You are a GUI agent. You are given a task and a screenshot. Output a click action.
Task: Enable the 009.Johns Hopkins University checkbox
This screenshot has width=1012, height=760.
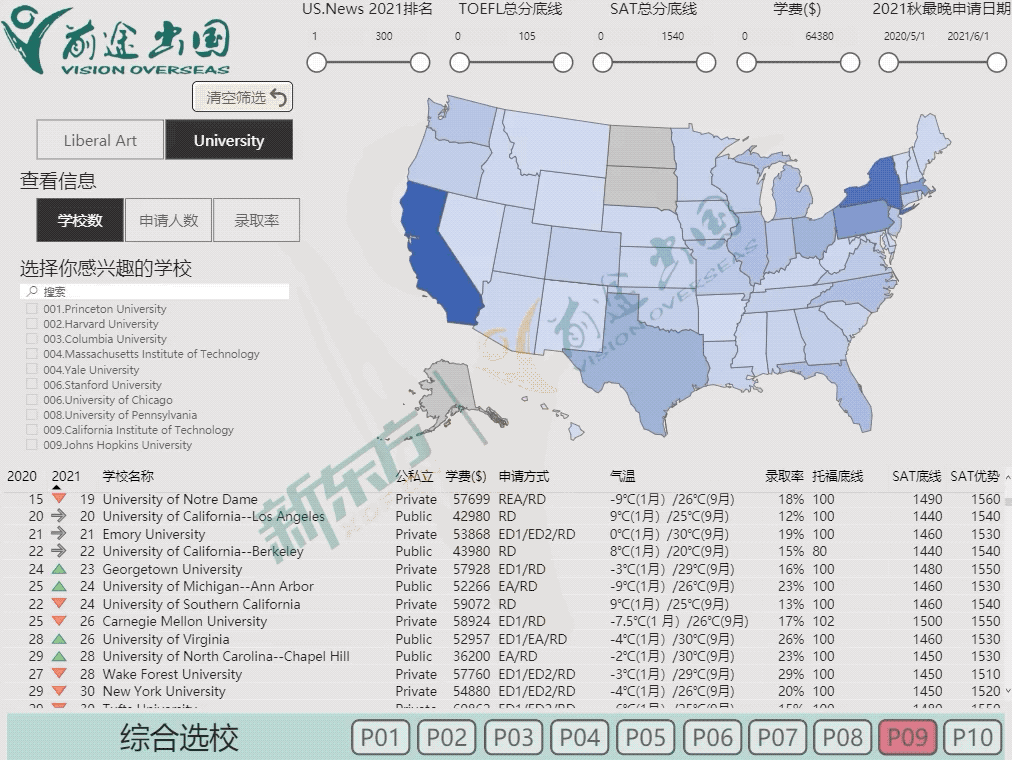[x=32, y=445]
